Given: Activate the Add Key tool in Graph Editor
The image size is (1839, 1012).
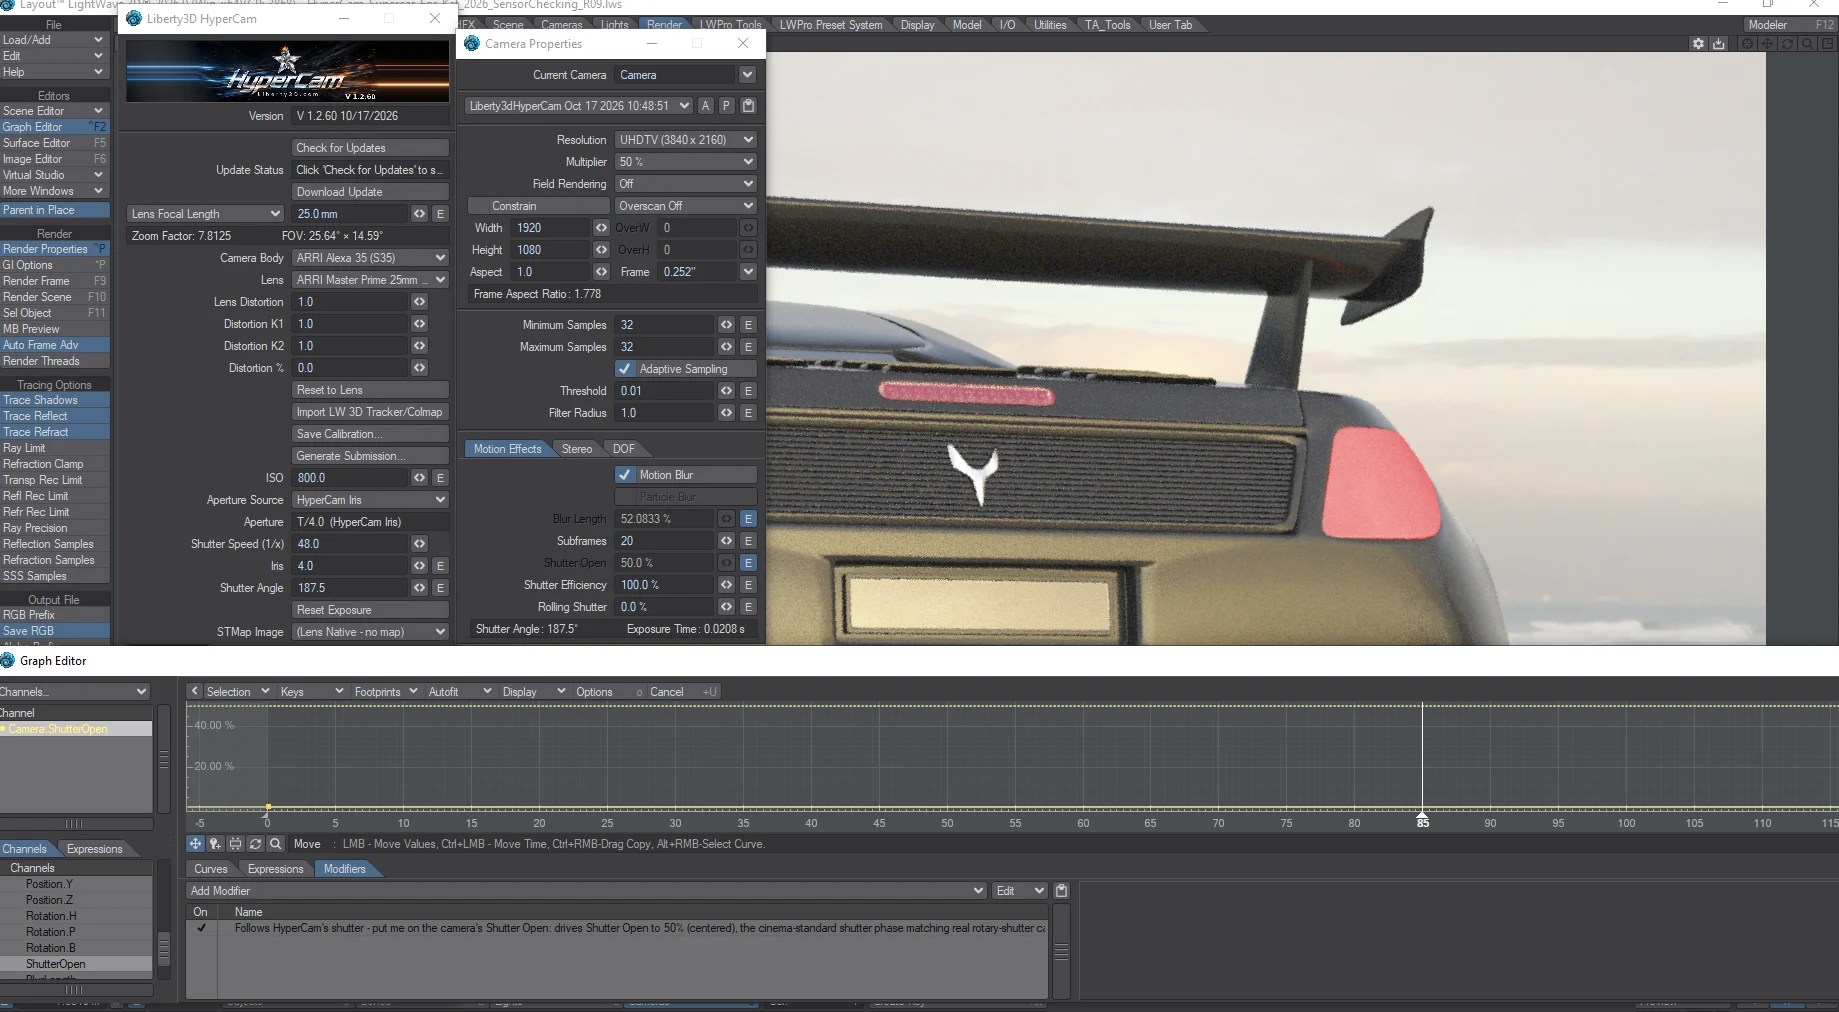Looking at the screenshot, I should [215, 844].
